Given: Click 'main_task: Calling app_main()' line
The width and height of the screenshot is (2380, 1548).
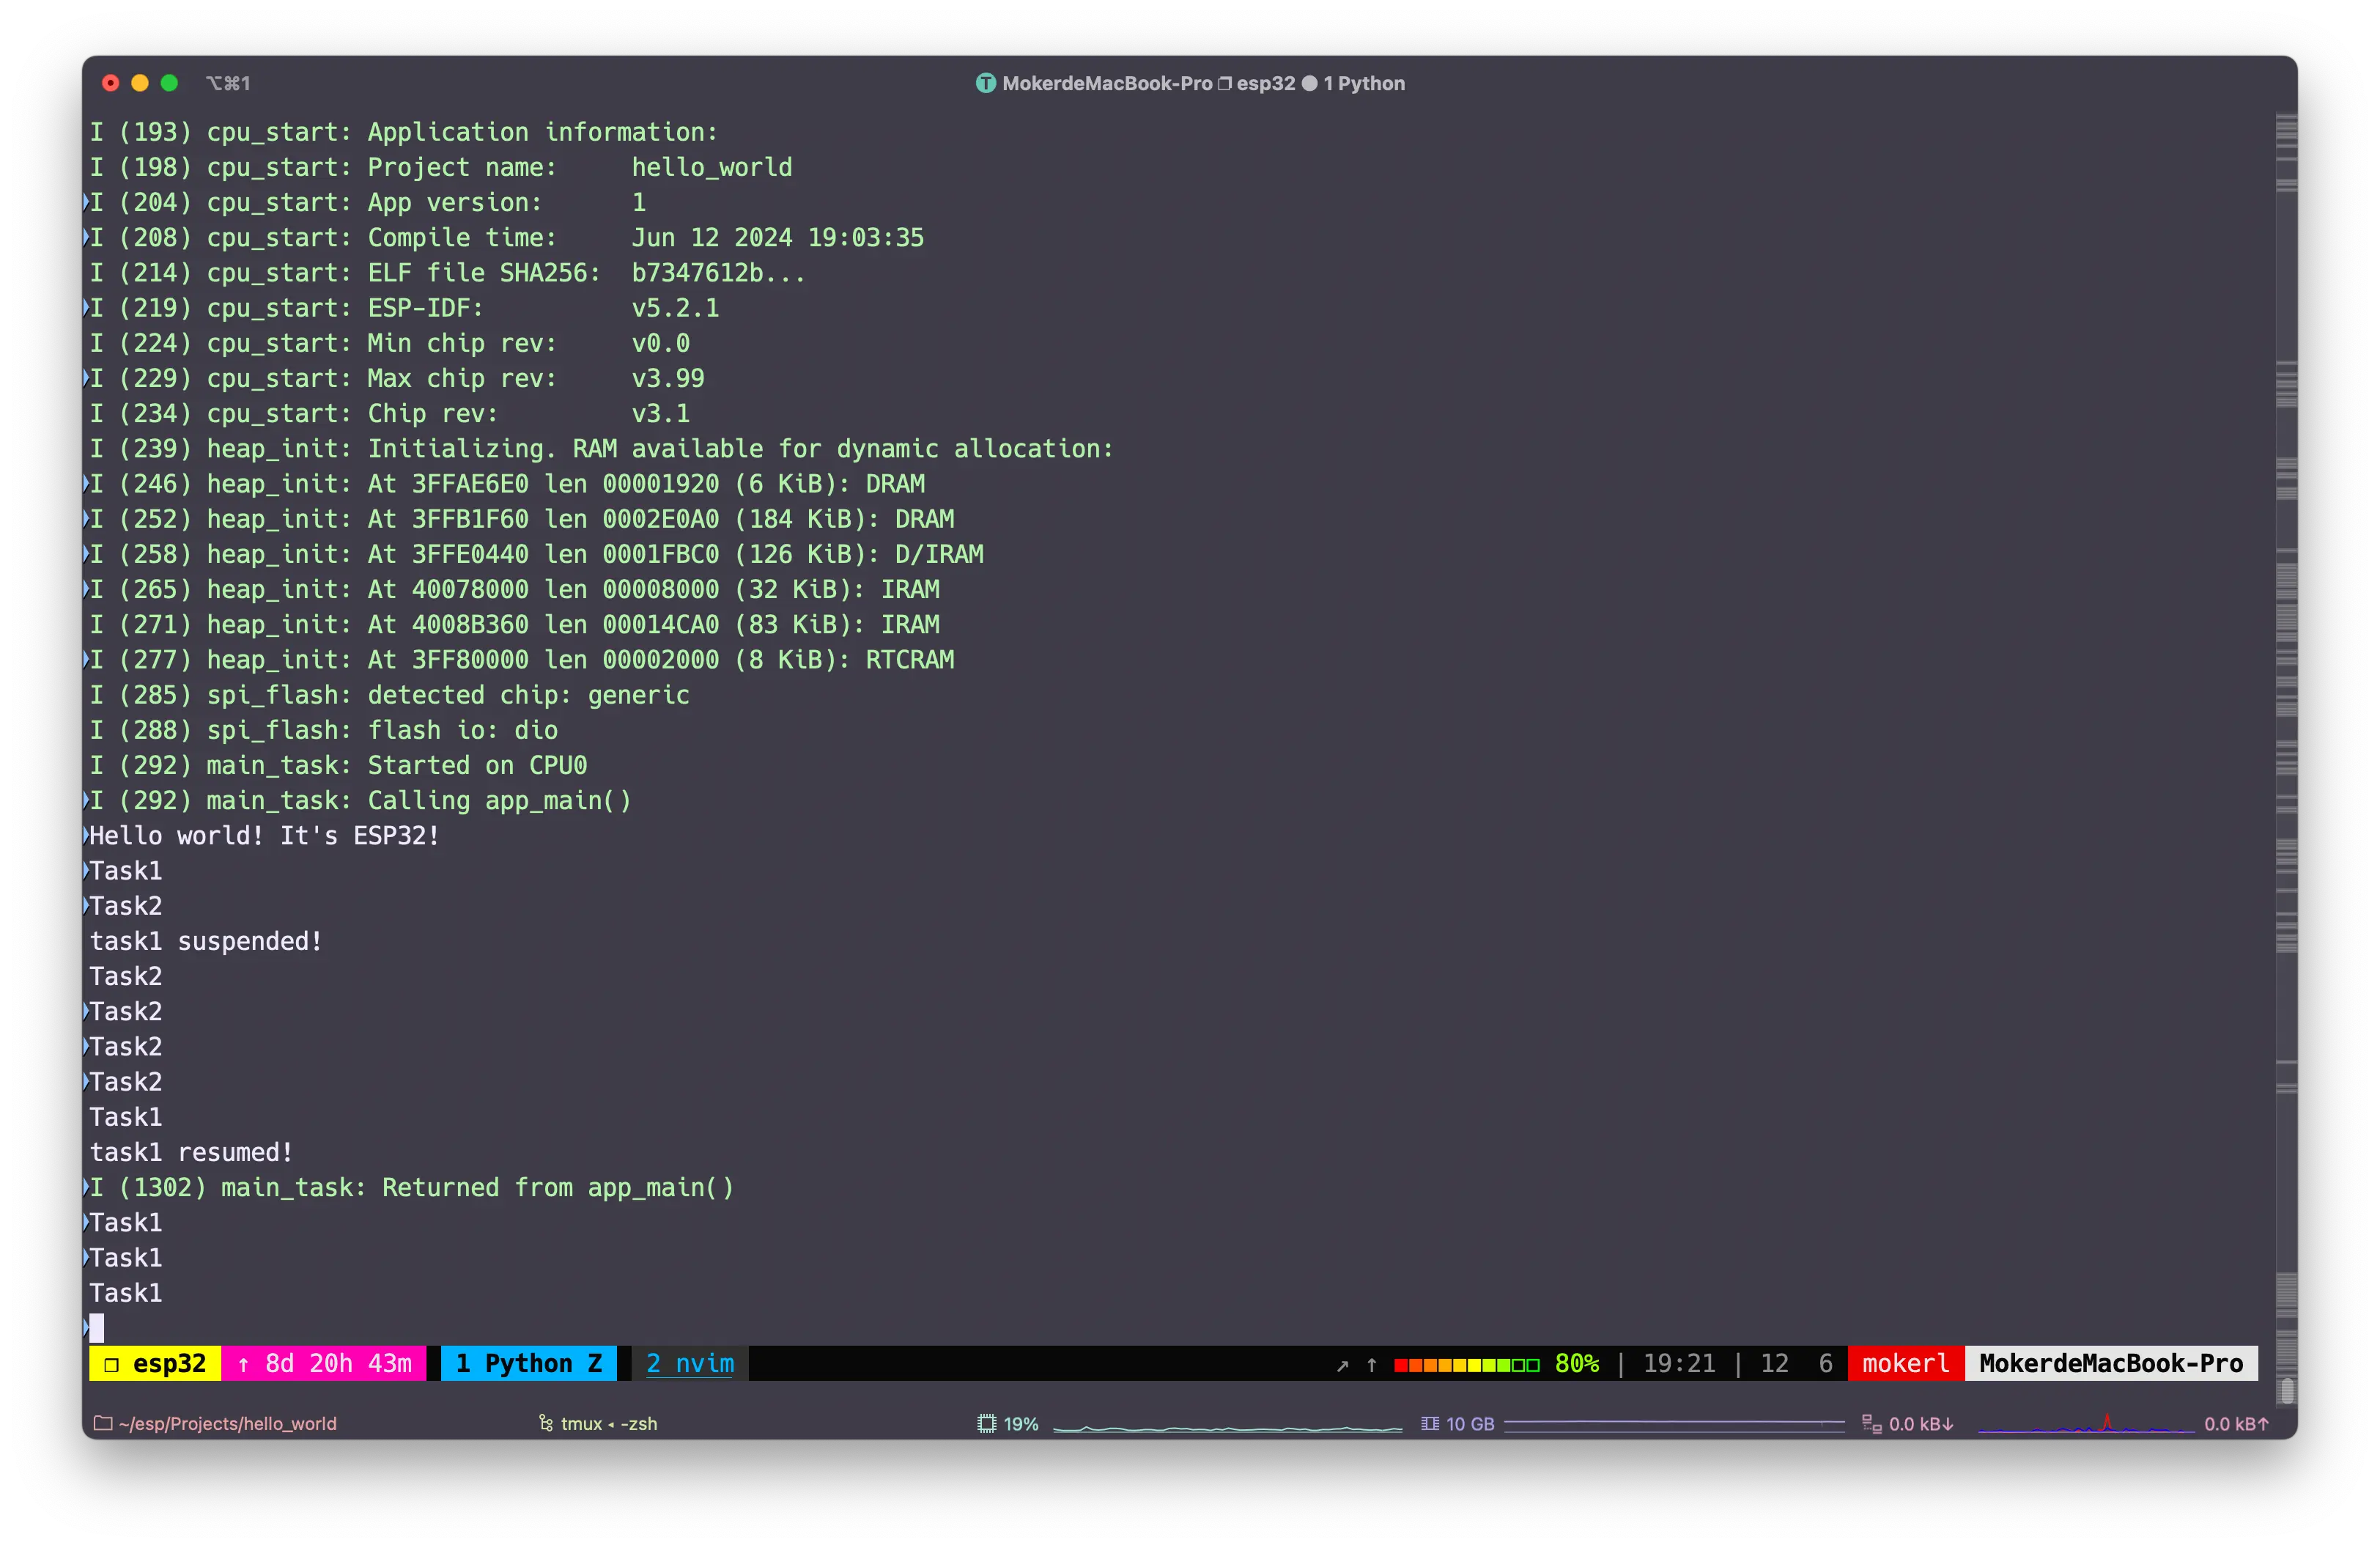Looking at the screenshot, I should point(361,800).
